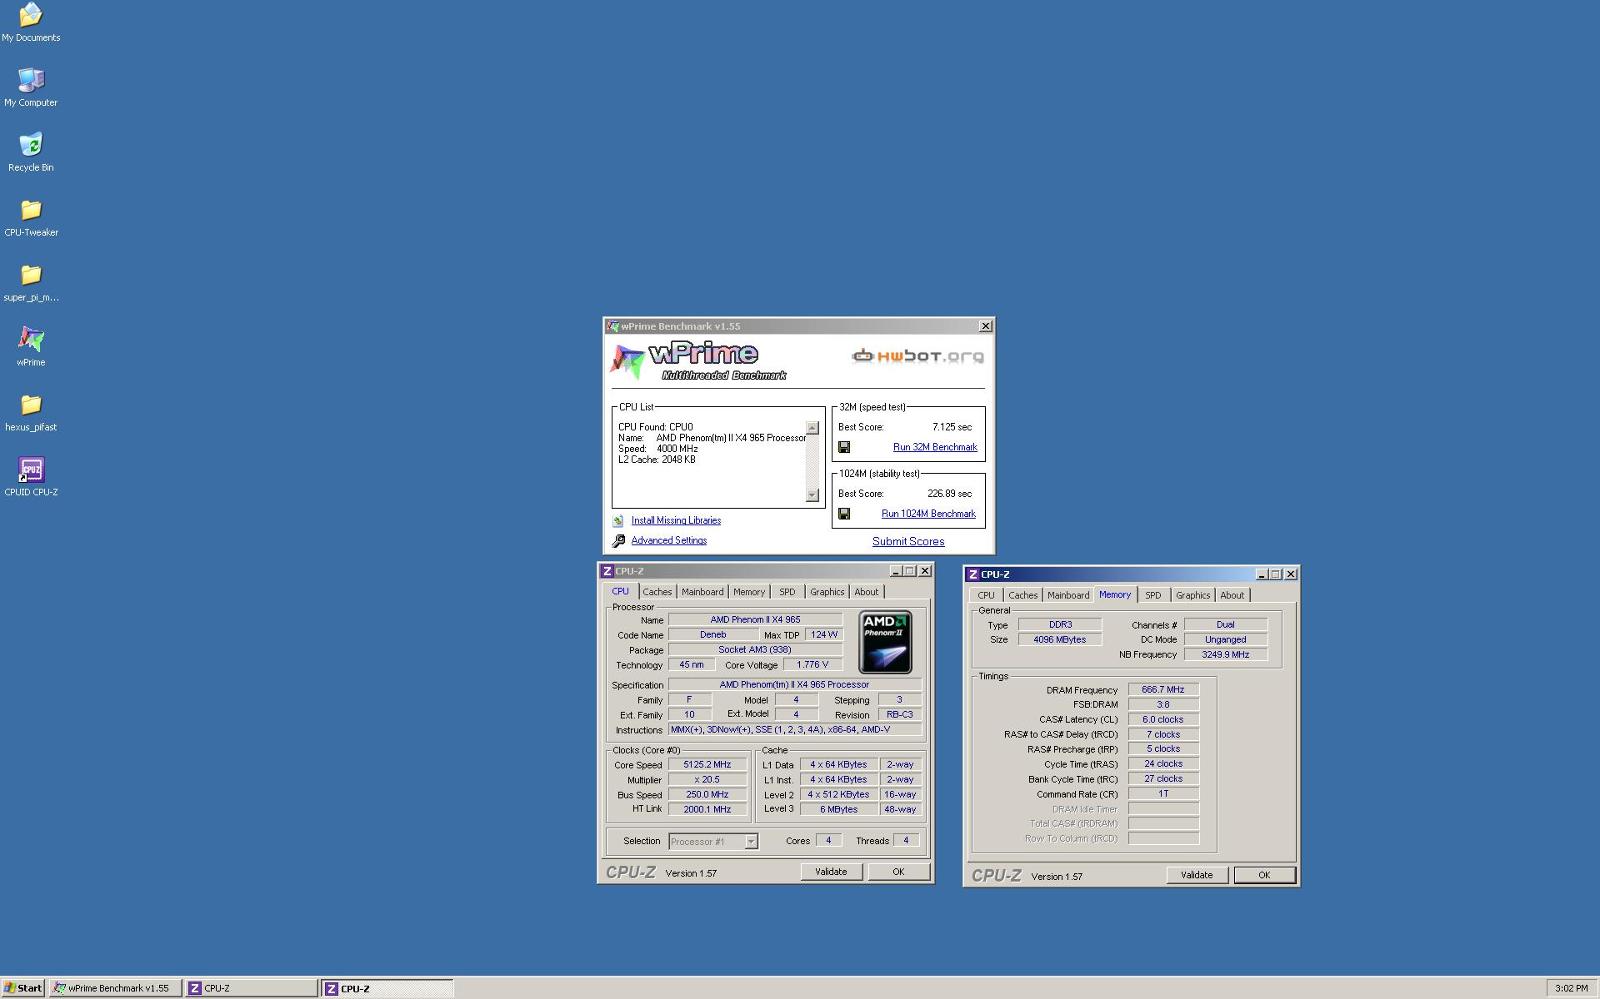Click Submit Scores link in wPrime
This screenshot has width=1600, height=999.
coord(908,541)
